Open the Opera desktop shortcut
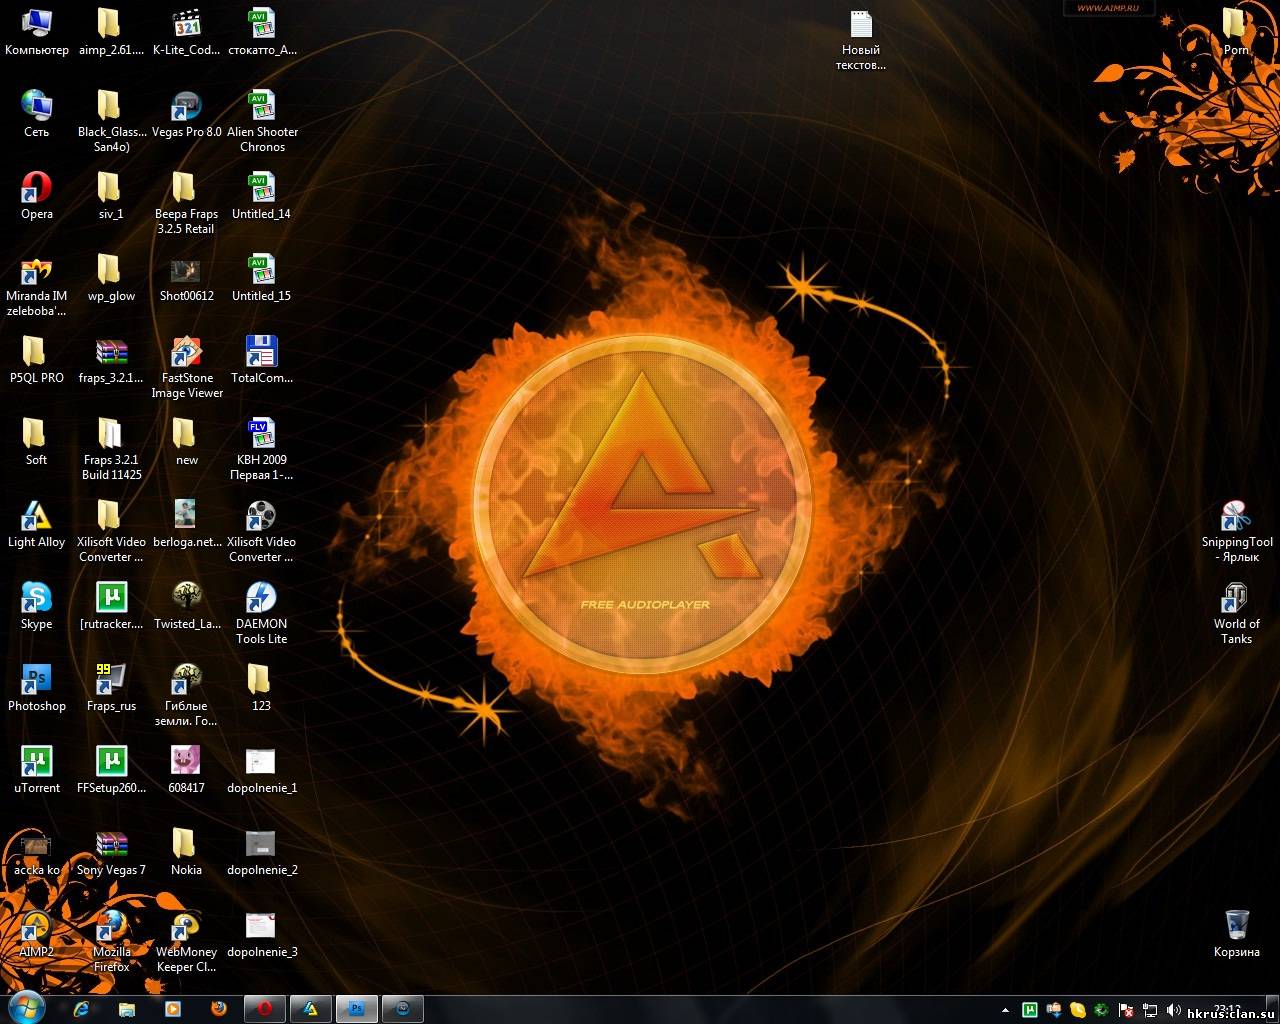 (x=37, y=189)
